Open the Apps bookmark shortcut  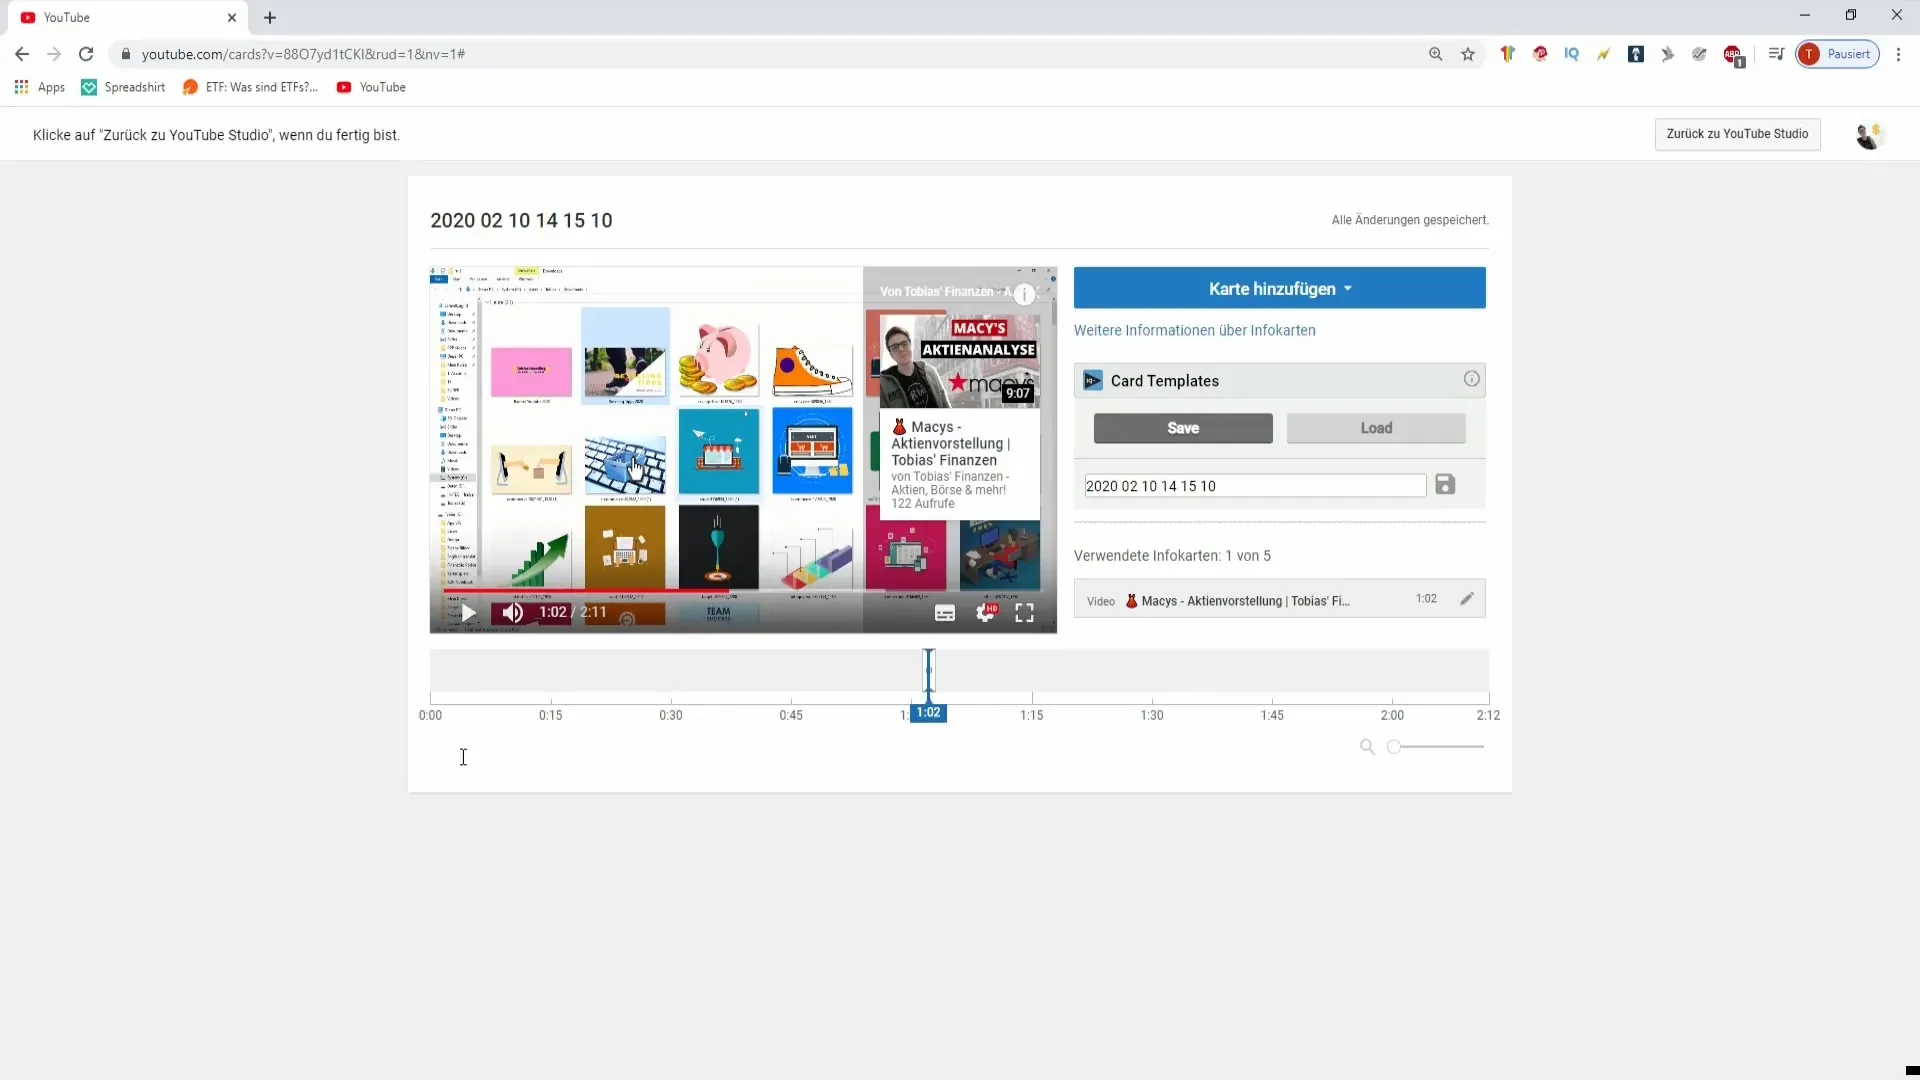[x=40, y=87]
